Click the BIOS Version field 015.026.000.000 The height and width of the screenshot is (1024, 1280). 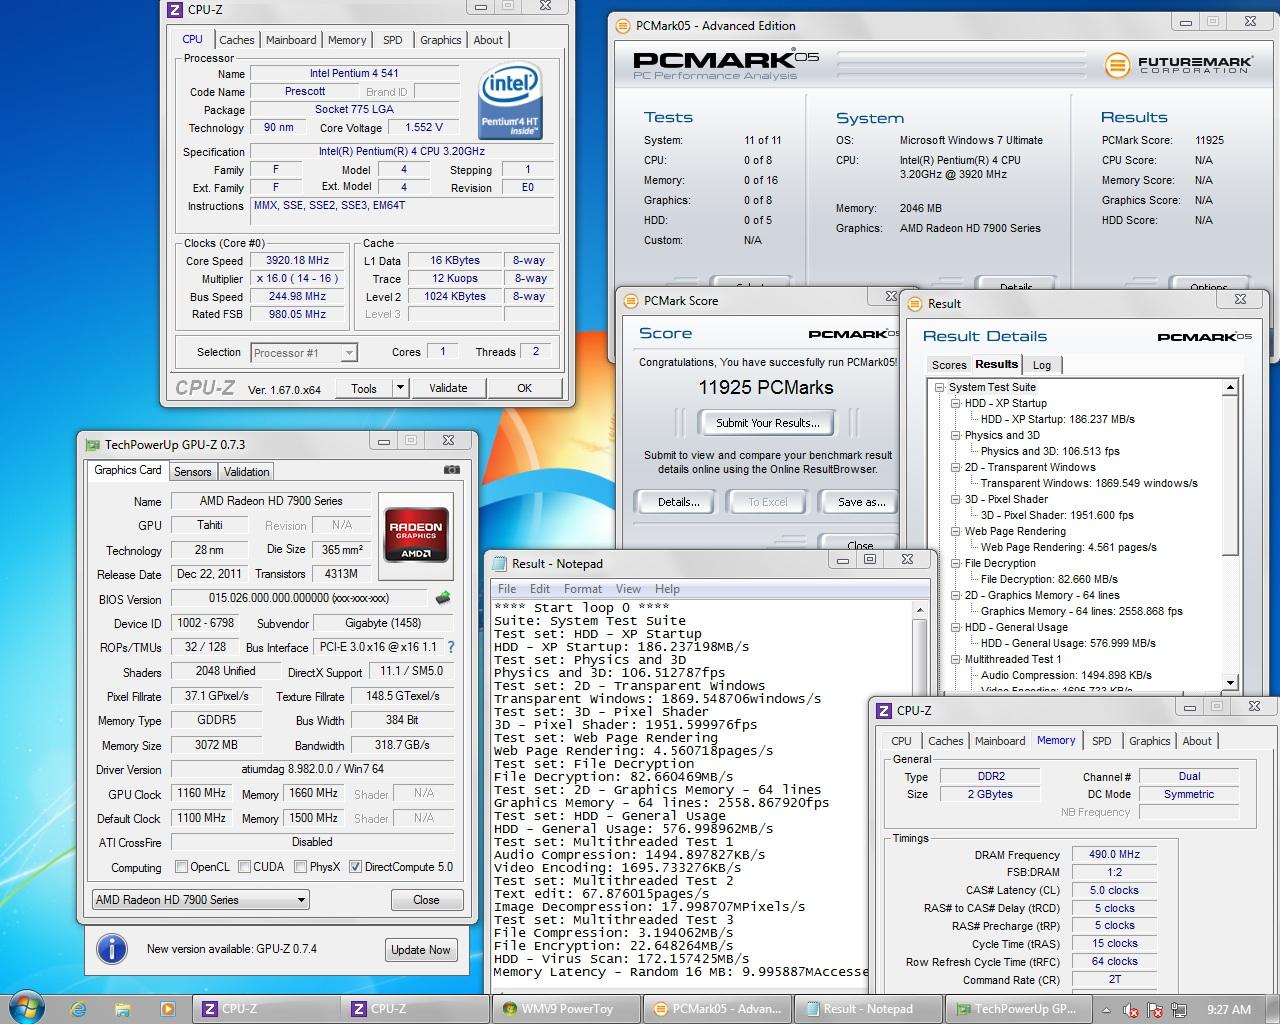click(x=300, y=598)
